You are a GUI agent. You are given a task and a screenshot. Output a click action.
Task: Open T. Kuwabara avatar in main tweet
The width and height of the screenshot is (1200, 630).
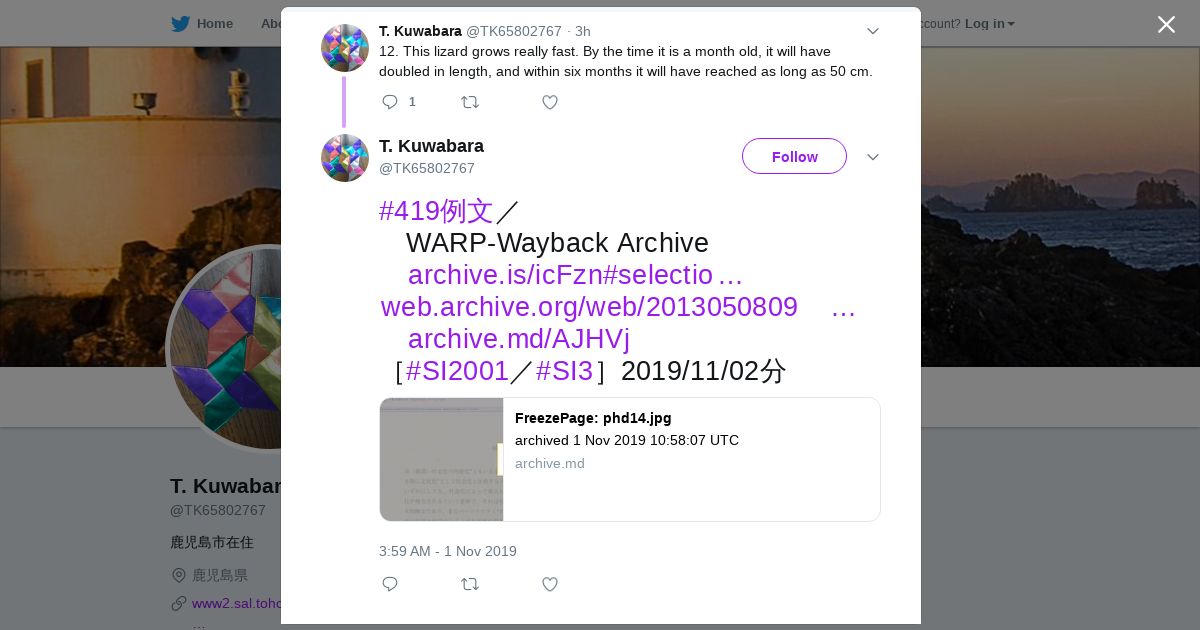(345, 158)
